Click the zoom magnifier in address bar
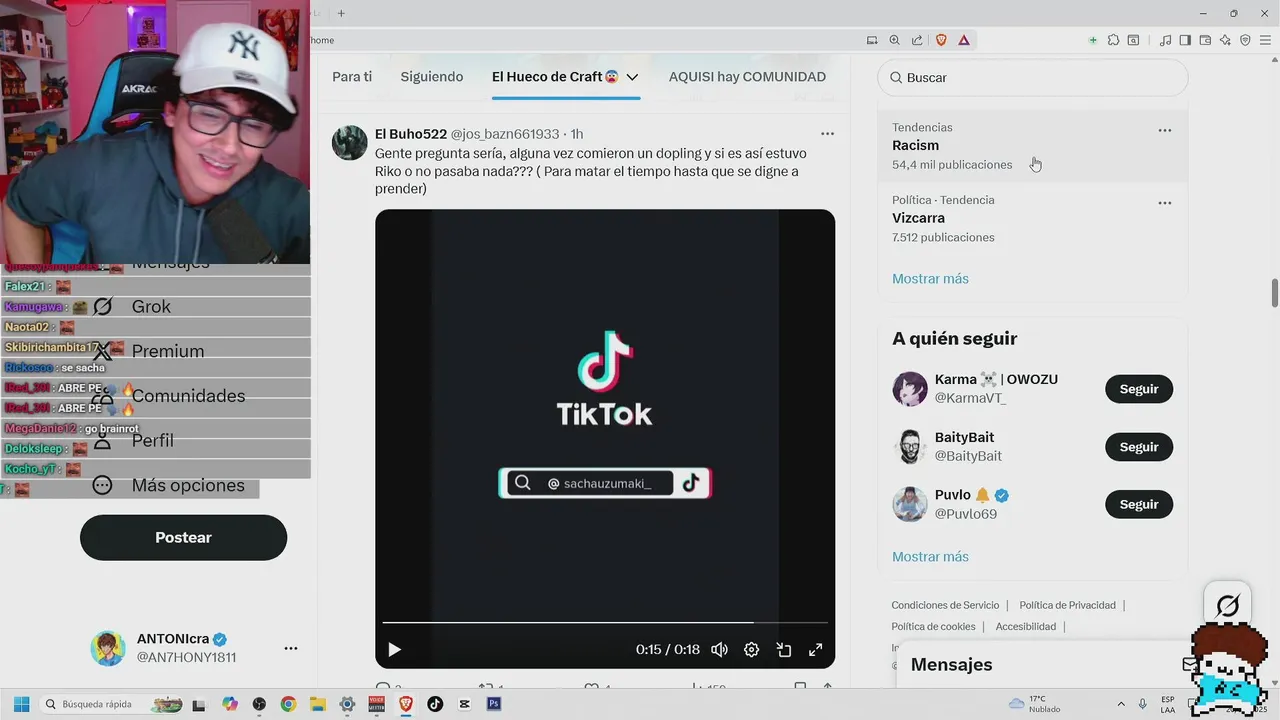The width and height of the screenshot is (1280, 720). 895,40
